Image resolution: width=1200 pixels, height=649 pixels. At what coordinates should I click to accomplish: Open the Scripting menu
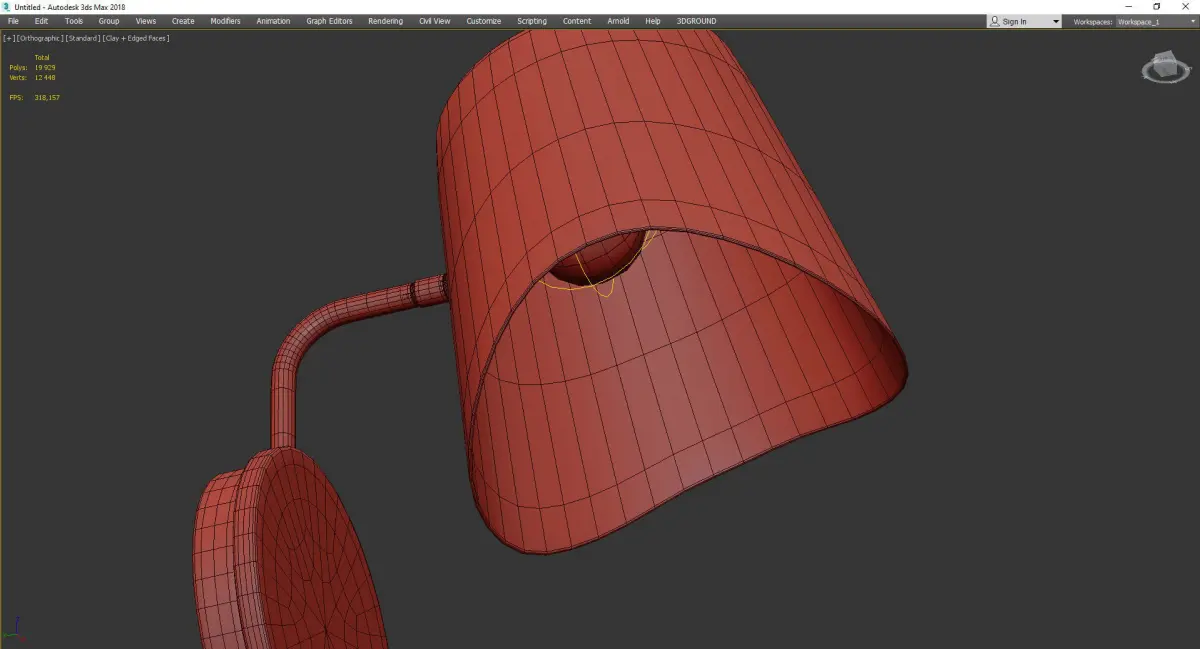click(532, 21)
